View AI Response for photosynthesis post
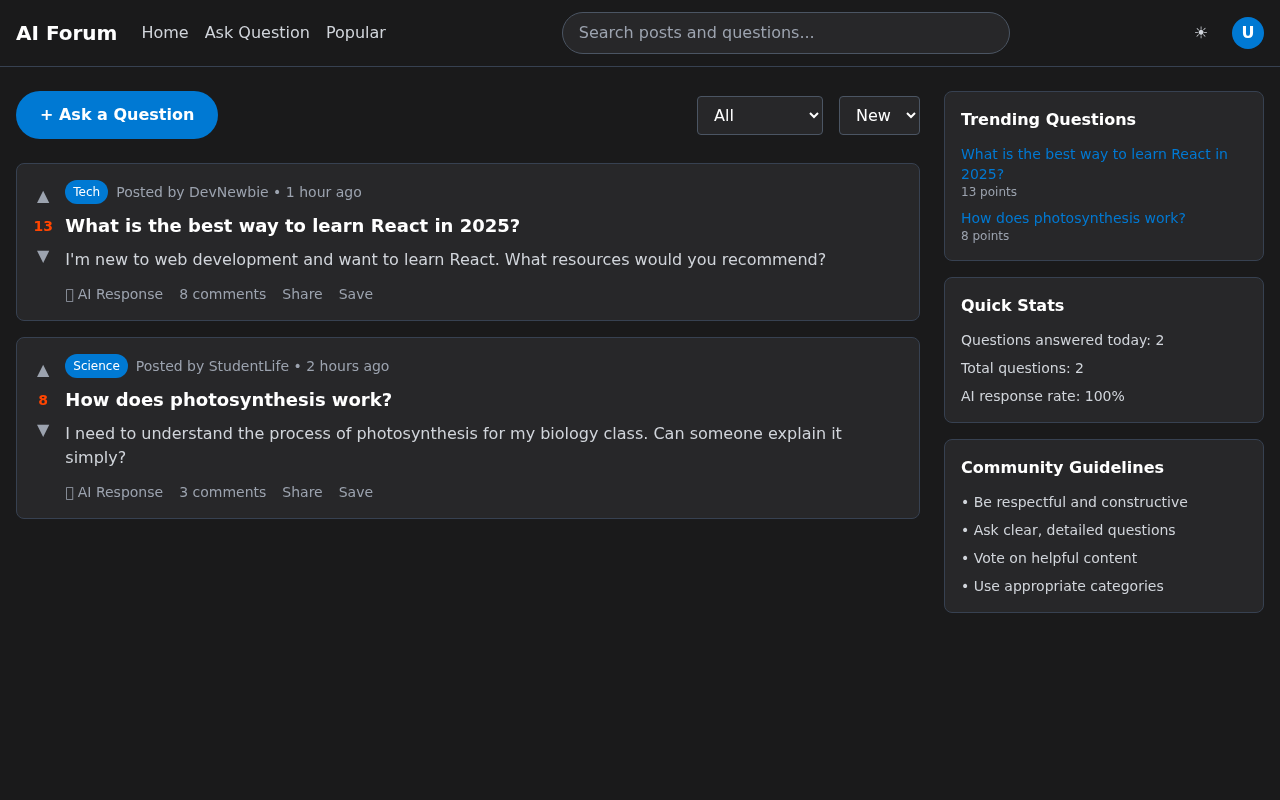 tap(114, 492)
